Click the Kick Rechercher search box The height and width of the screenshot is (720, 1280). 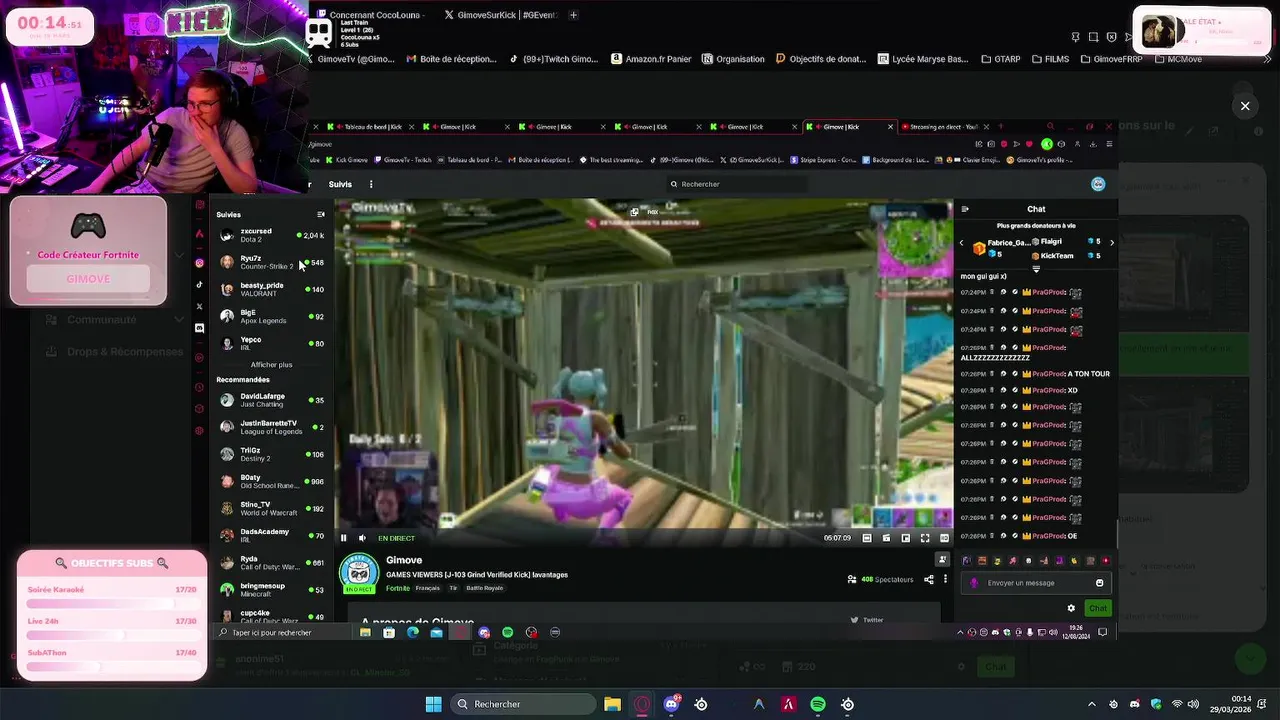tap(737, 184)
